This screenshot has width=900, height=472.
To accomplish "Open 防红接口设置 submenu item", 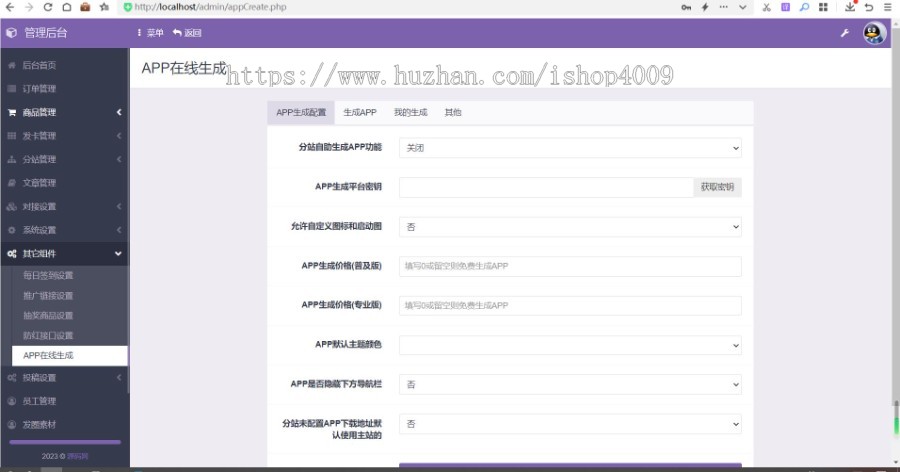I will 69,335.
